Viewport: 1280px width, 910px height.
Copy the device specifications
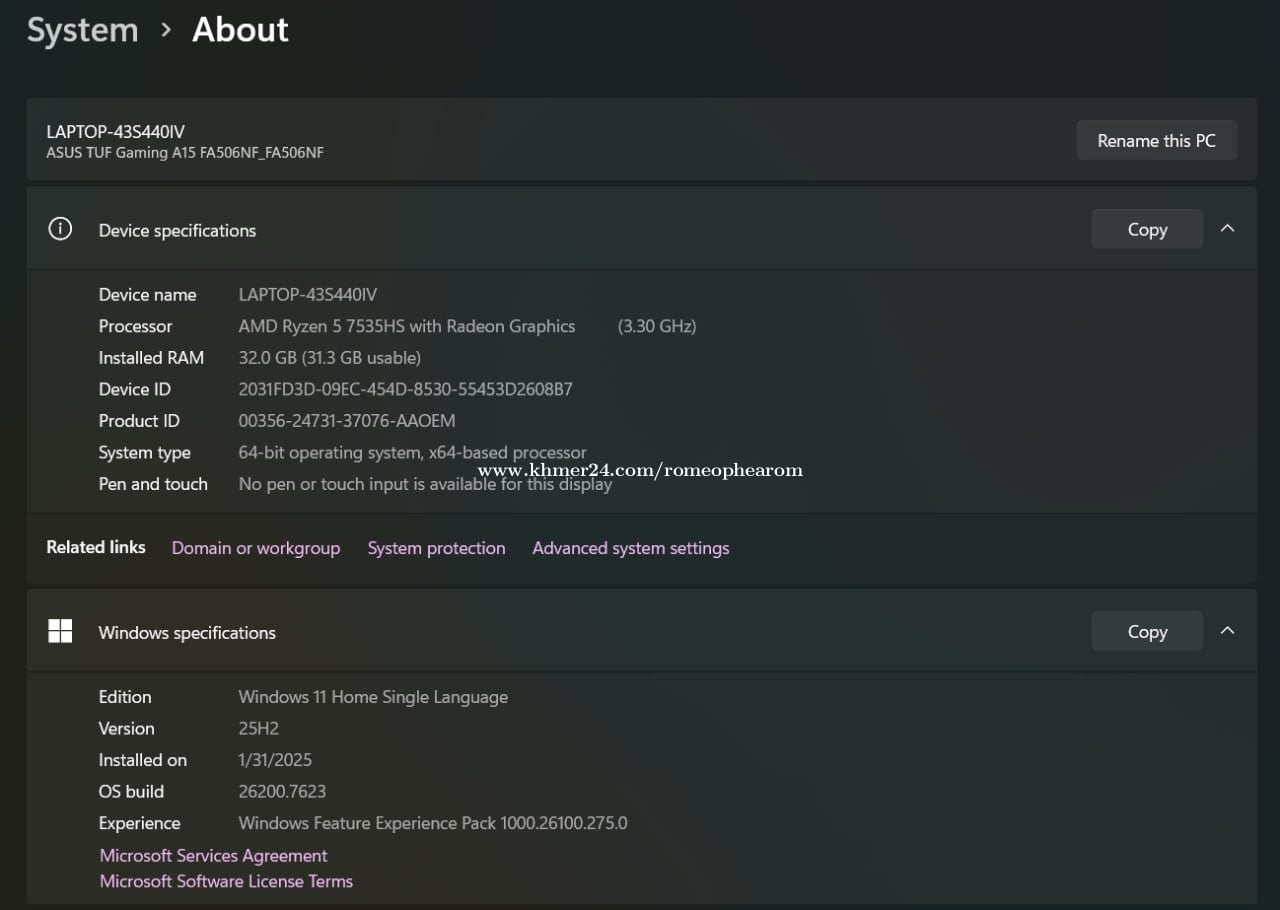1146,229
